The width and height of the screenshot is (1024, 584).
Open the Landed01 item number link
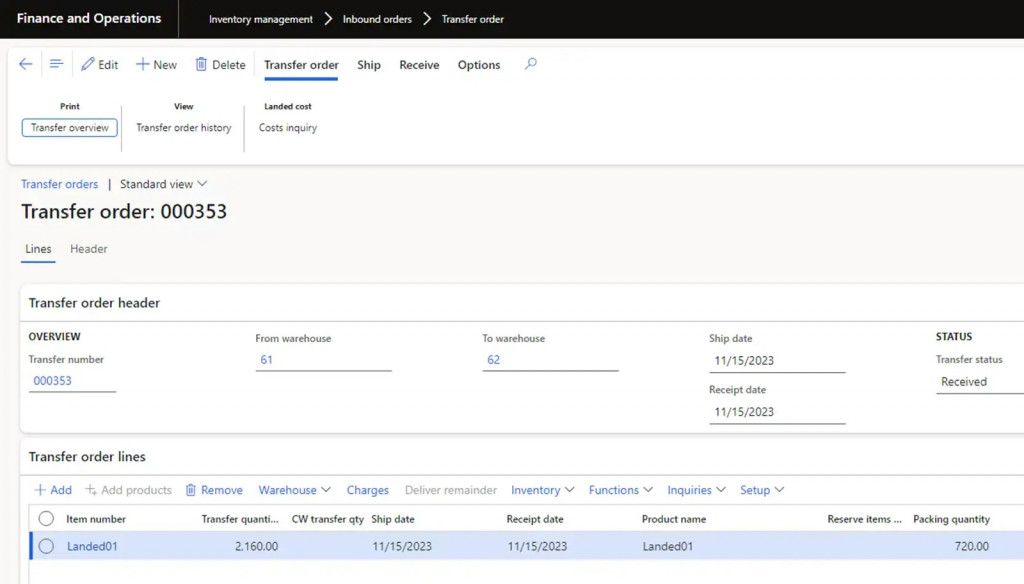click(92, 546)
